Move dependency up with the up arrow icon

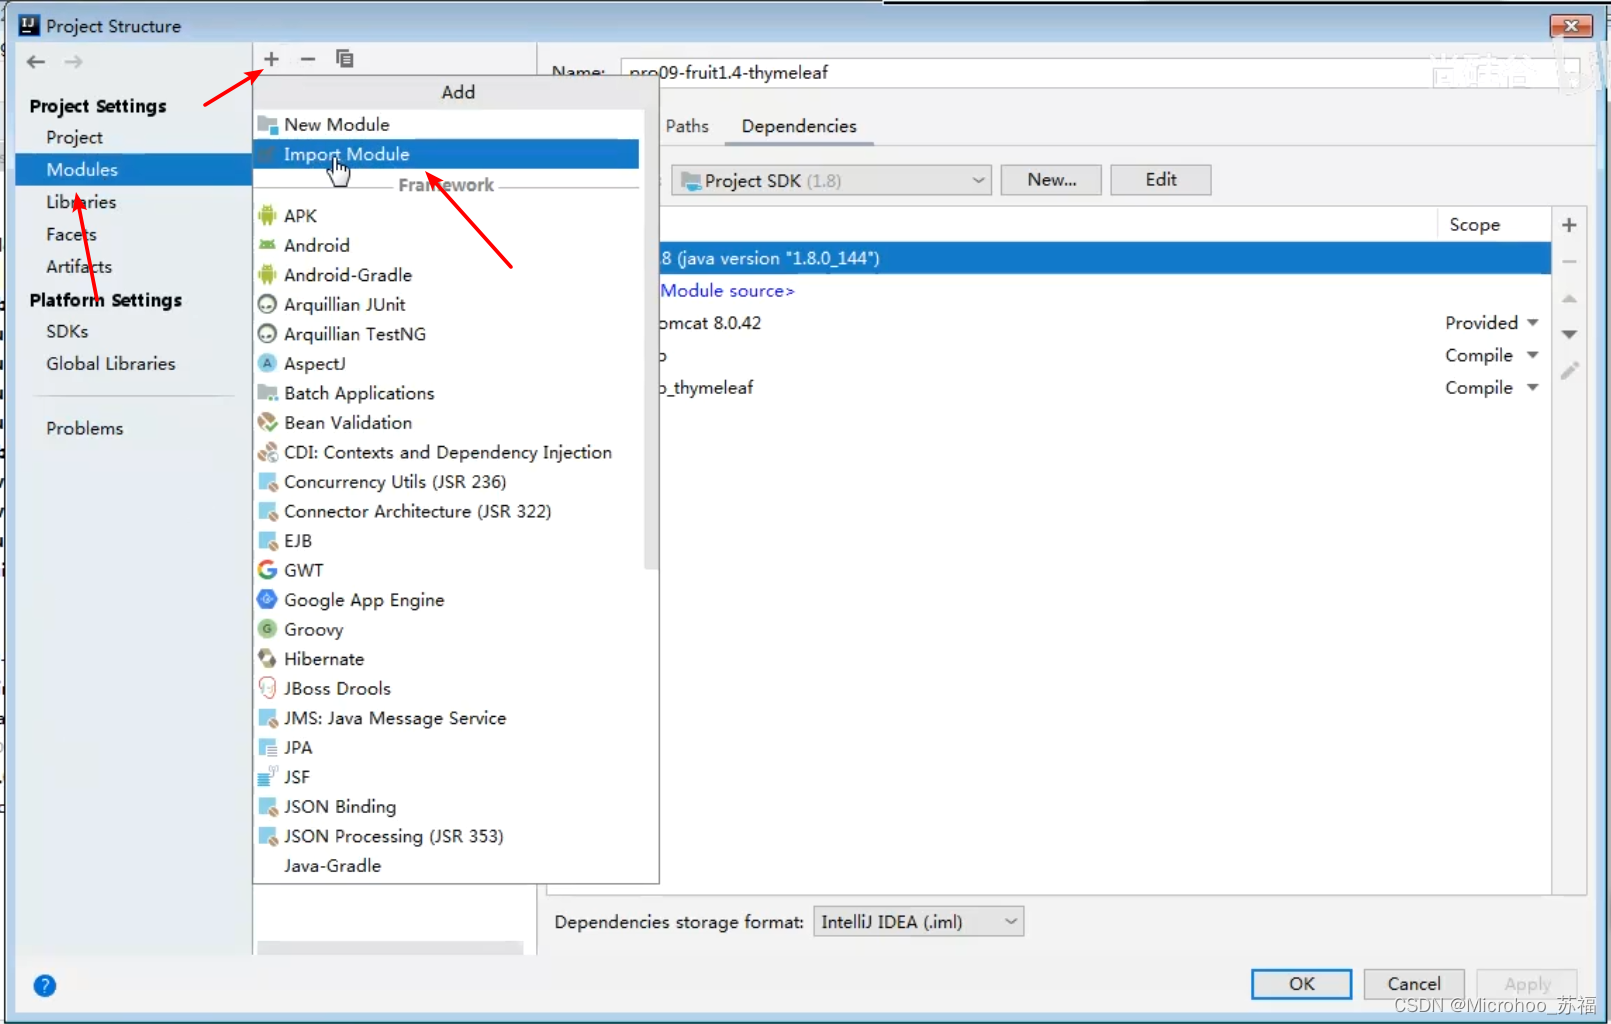pyautogui.click(x=1569, y=298)
